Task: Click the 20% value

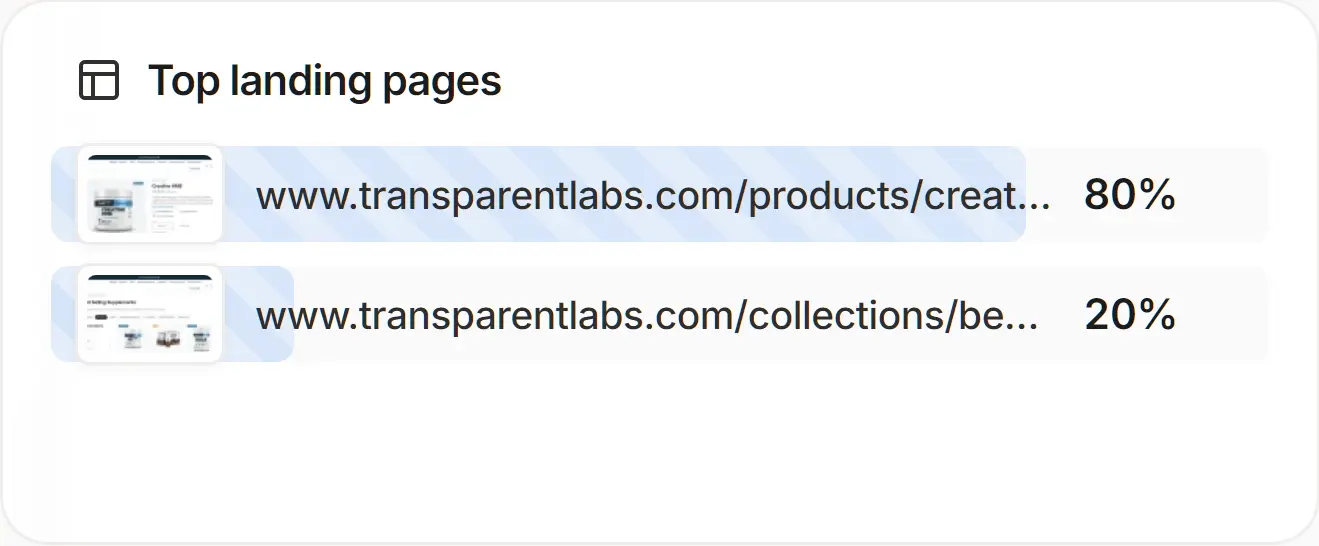Action: point(1130,315)
